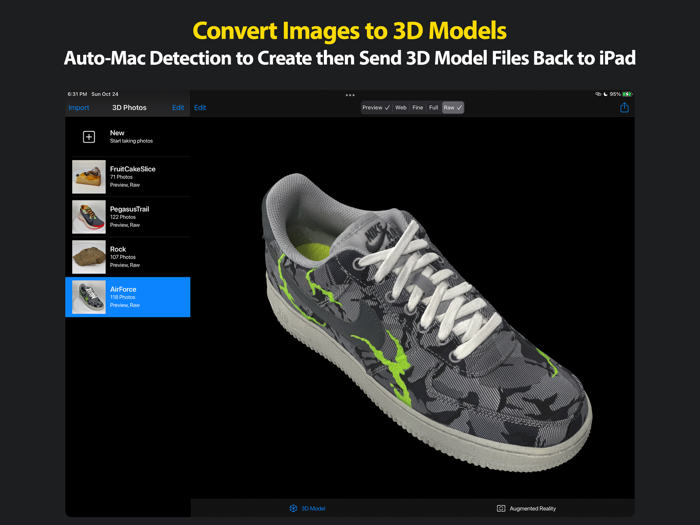Tap the Share icon

coord(624,107)
